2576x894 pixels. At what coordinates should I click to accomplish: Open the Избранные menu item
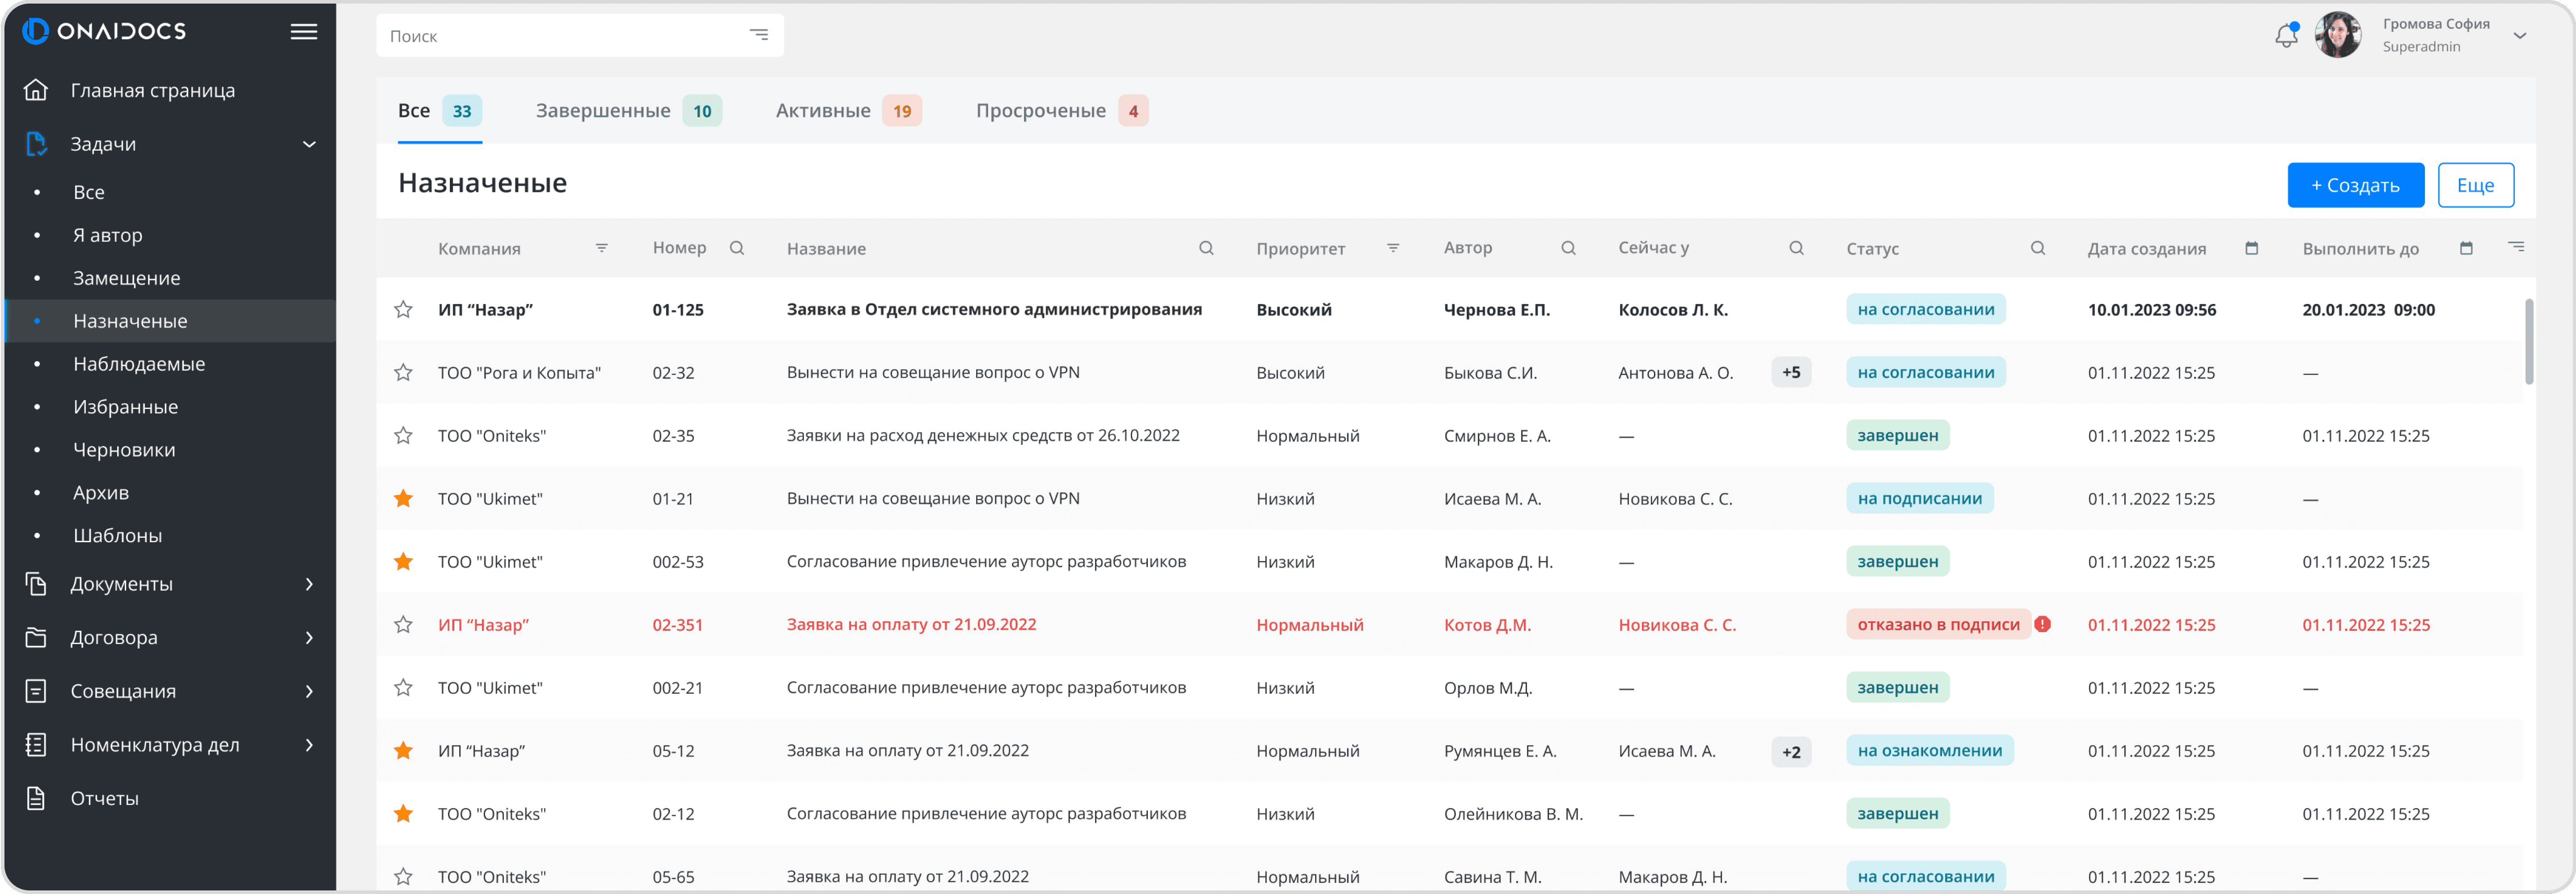click(x=170, y=407)
